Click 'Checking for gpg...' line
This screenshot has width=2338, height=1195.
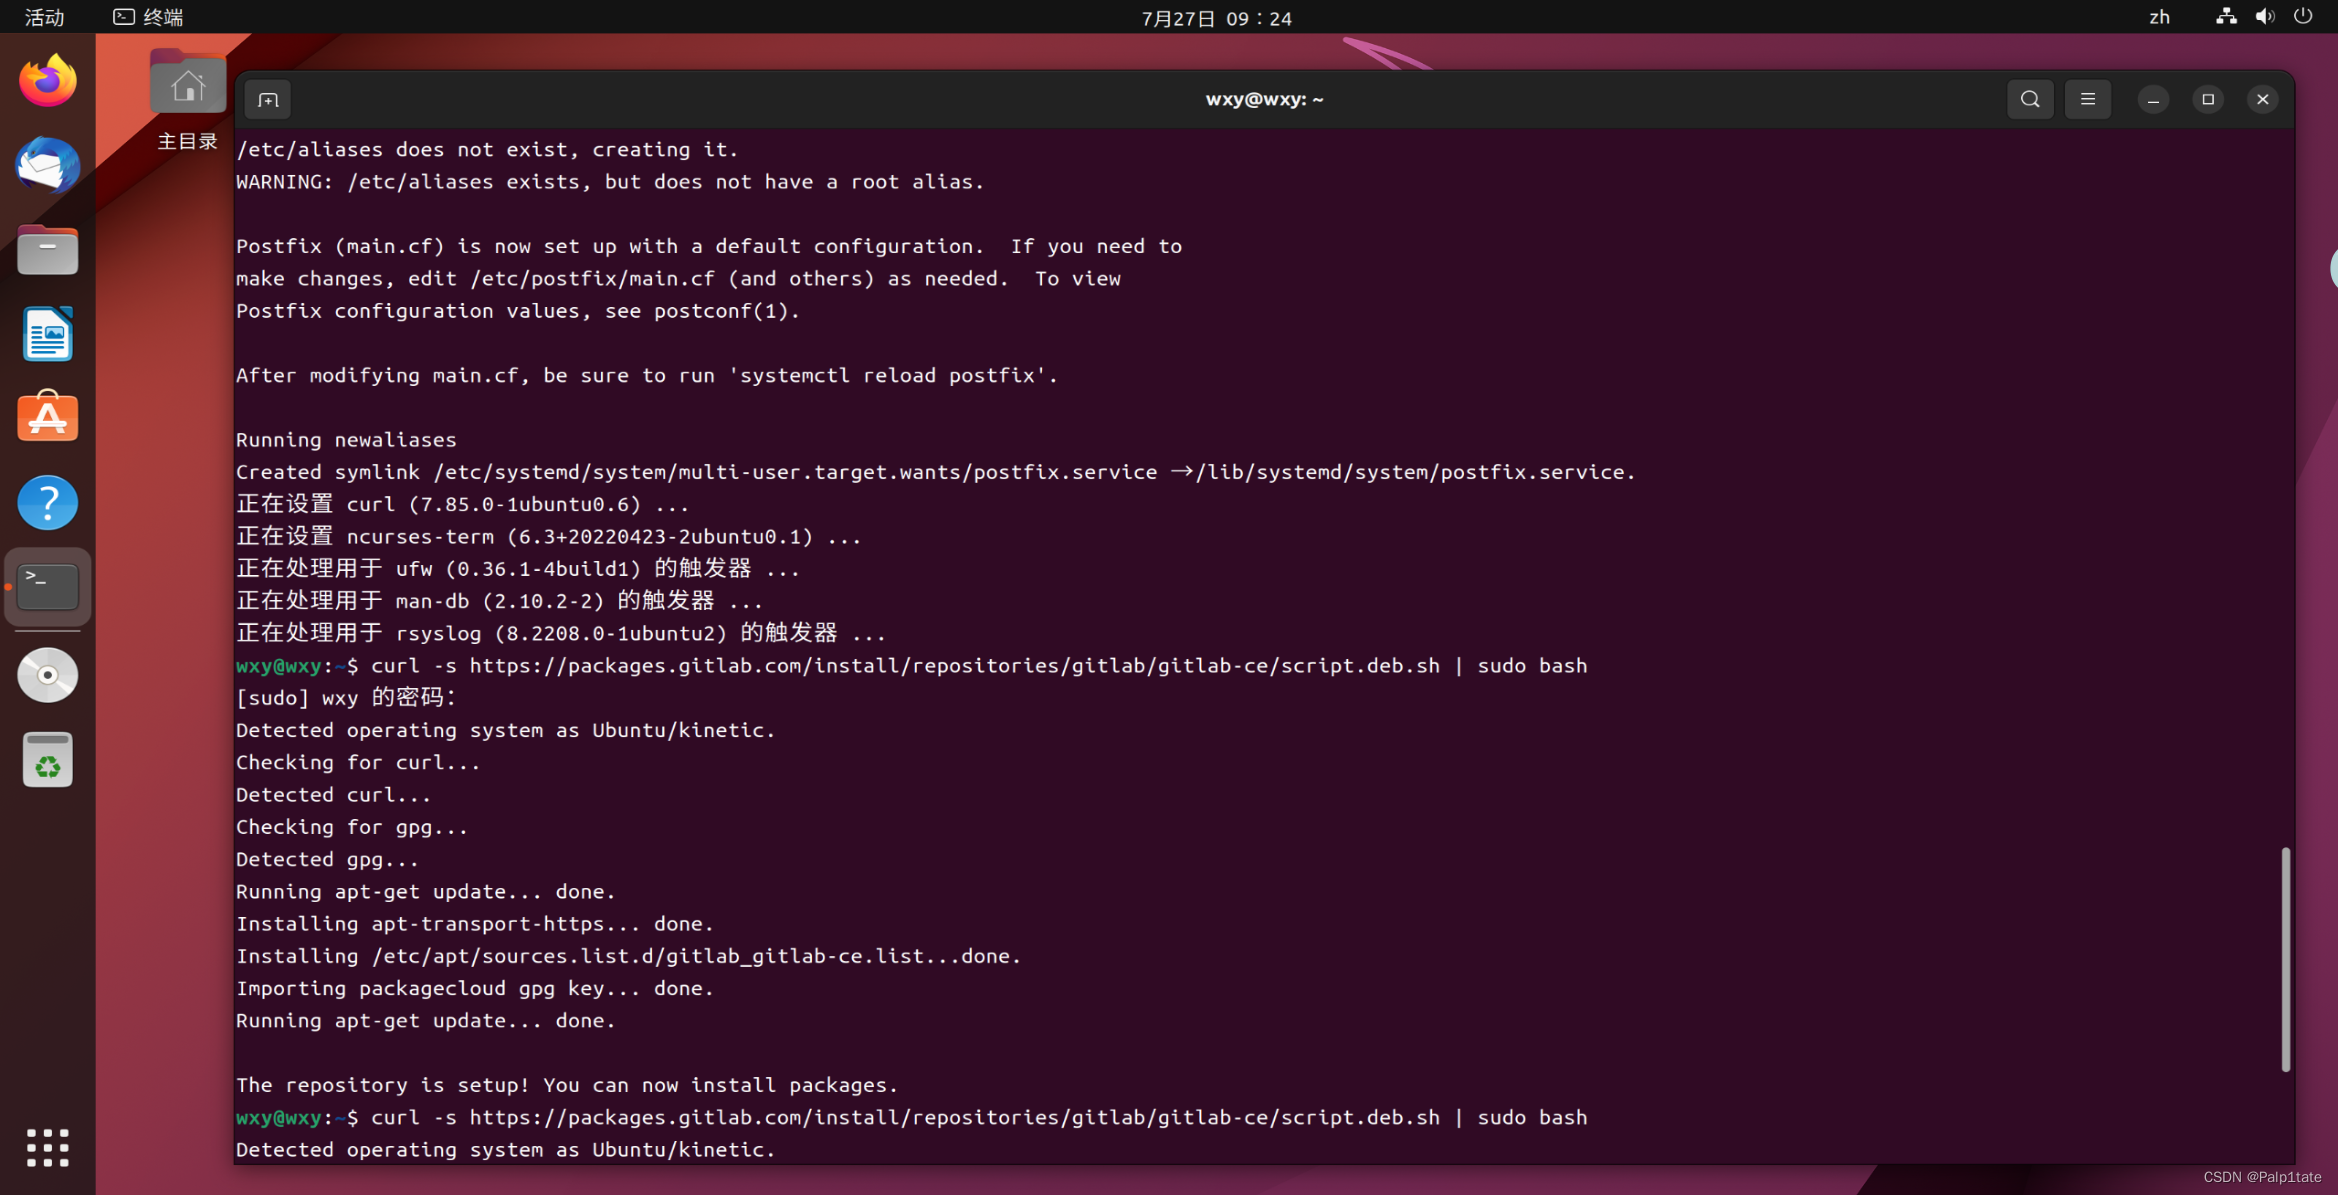click(x=352, y=827)
